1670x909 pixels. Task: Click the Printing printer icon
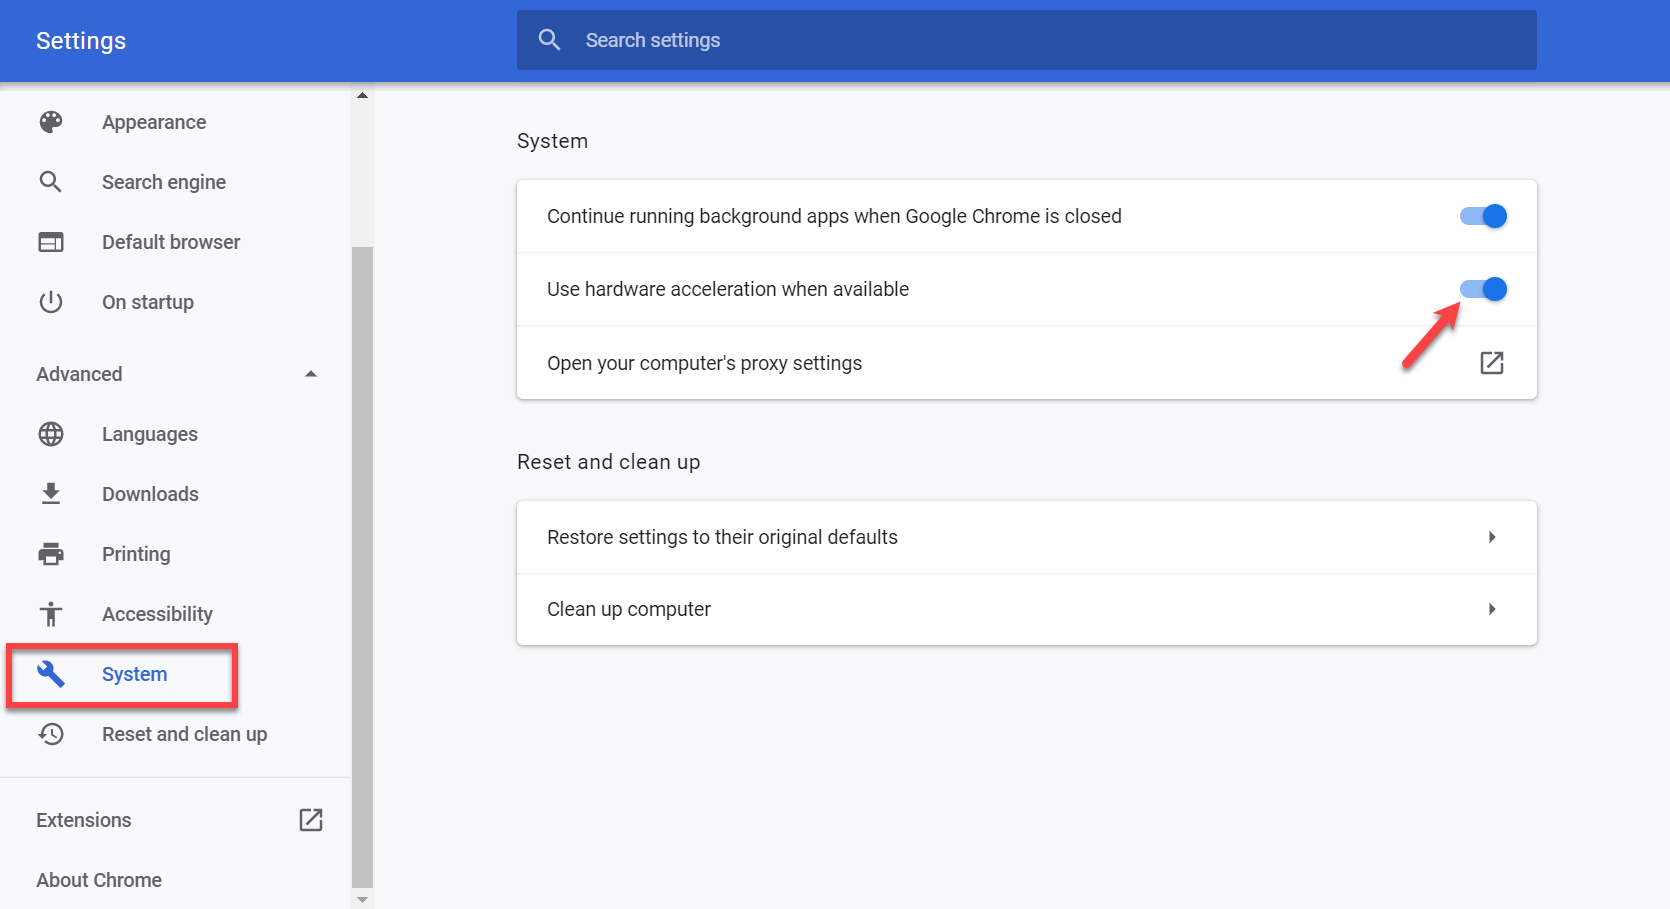[x=51, y=554]
